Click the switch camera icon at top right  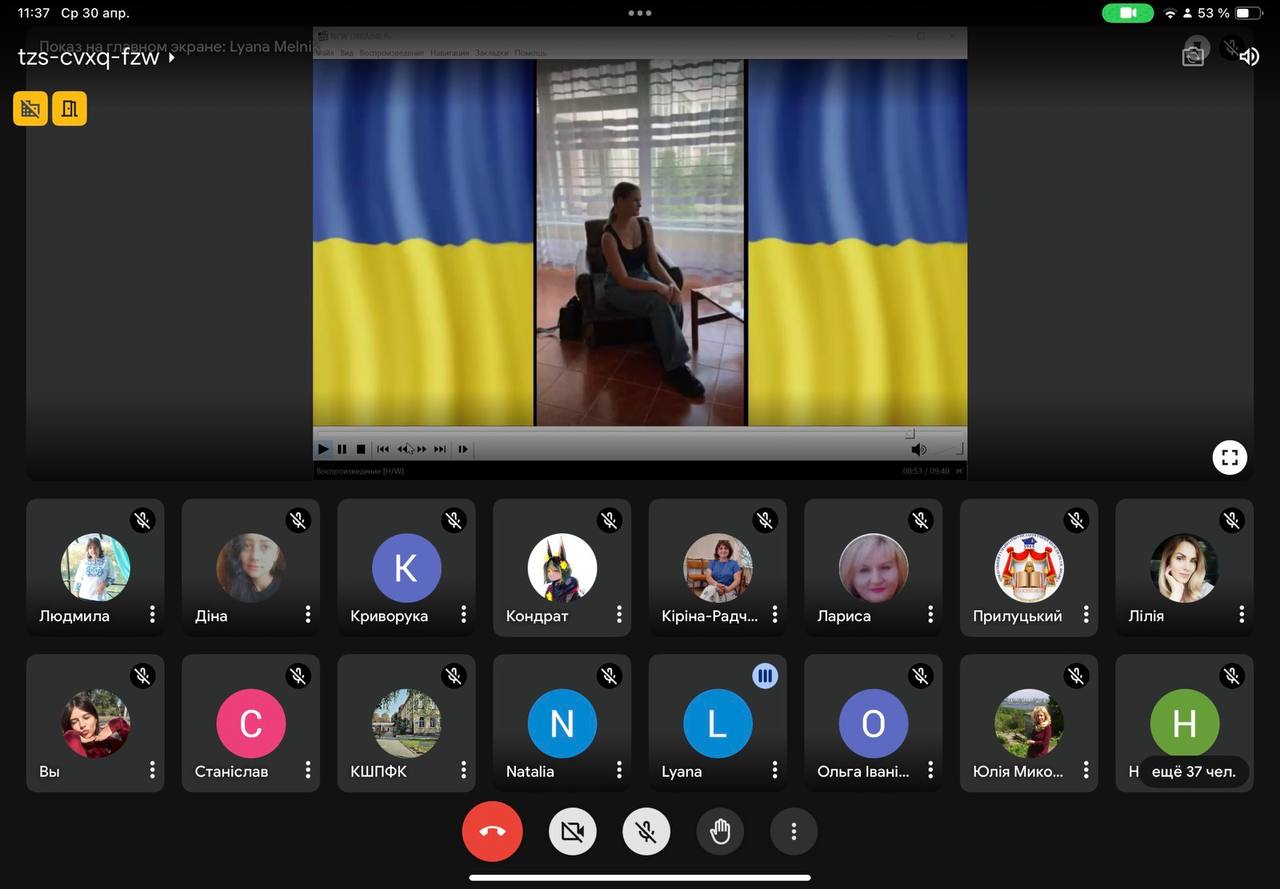tap(1193, 55)
